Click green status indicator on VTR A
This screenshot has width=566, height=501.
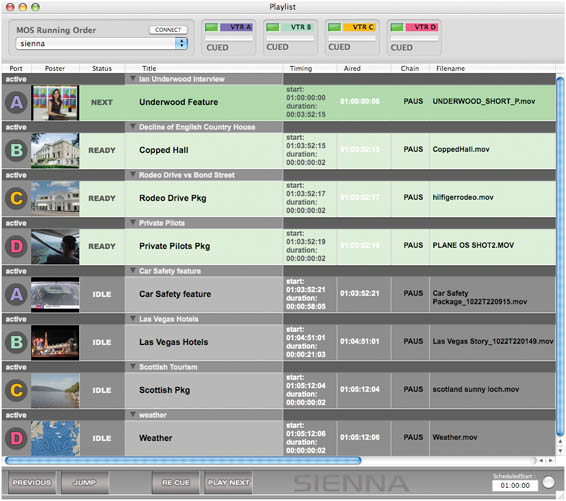(211, 27)
